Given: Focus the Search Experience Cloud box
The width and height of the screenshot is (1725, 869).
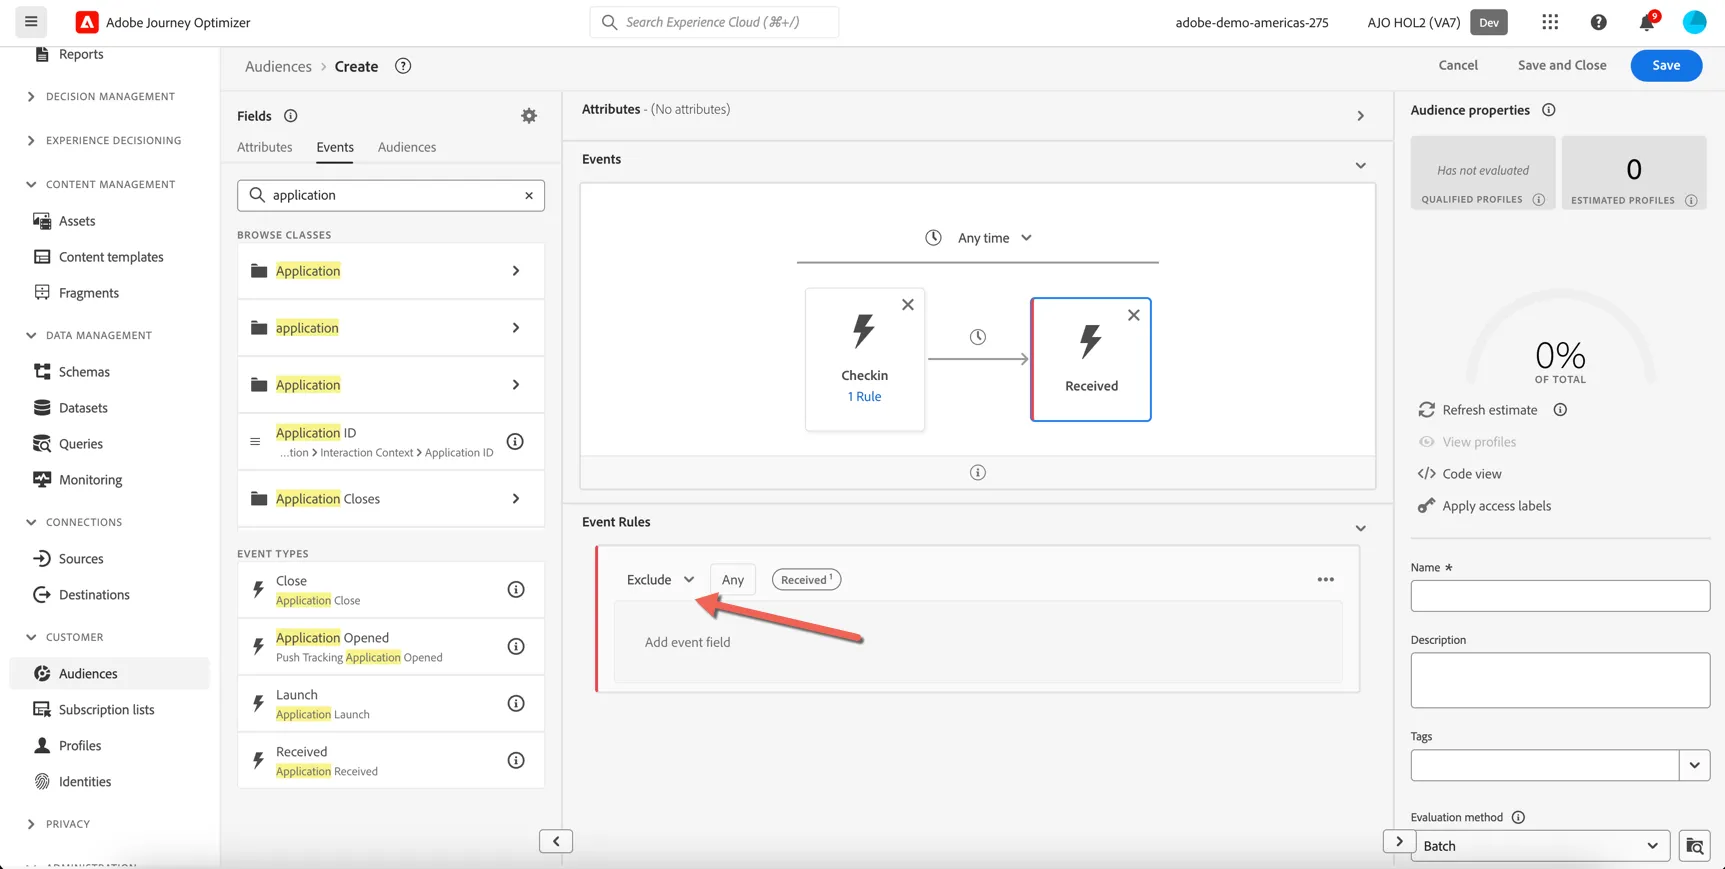Looking at the screenshot, I should point(714,22).
